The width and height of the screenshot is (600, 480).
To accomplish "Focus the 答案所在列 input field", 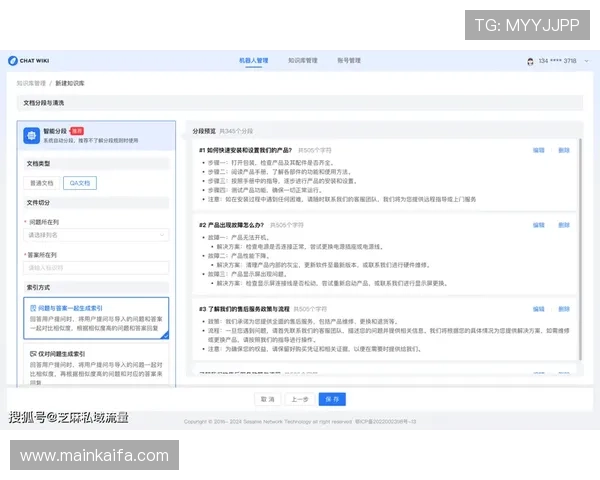I will click(x=96, y=268).
